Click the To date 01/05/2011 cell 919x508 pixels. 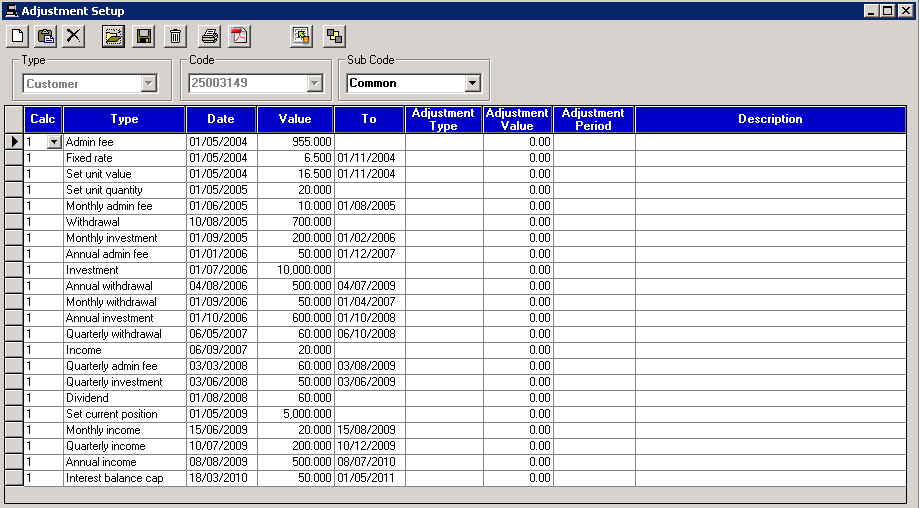tap(370, 478)
